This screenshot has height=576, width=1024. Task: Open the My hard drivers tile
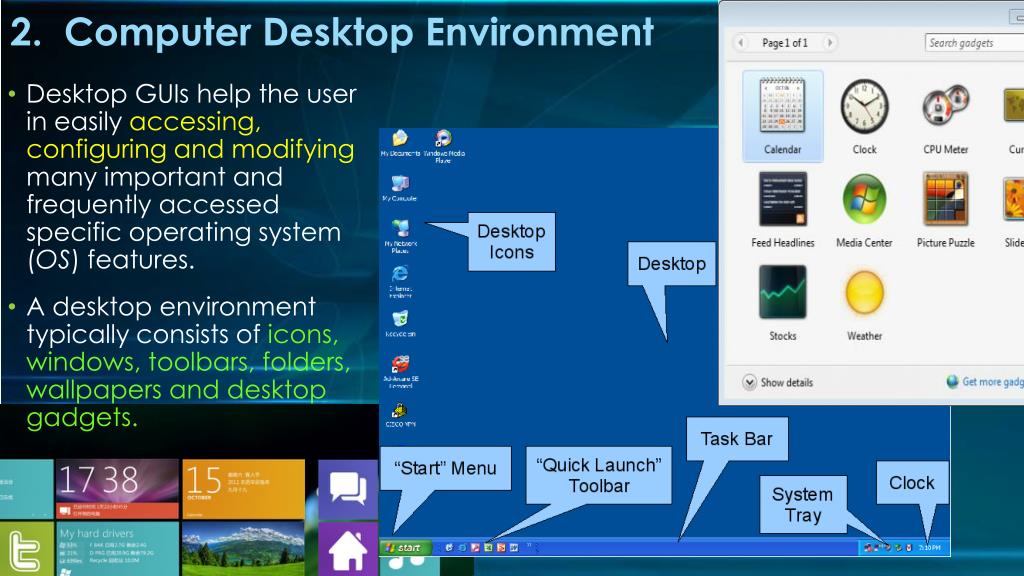point(117,549)
